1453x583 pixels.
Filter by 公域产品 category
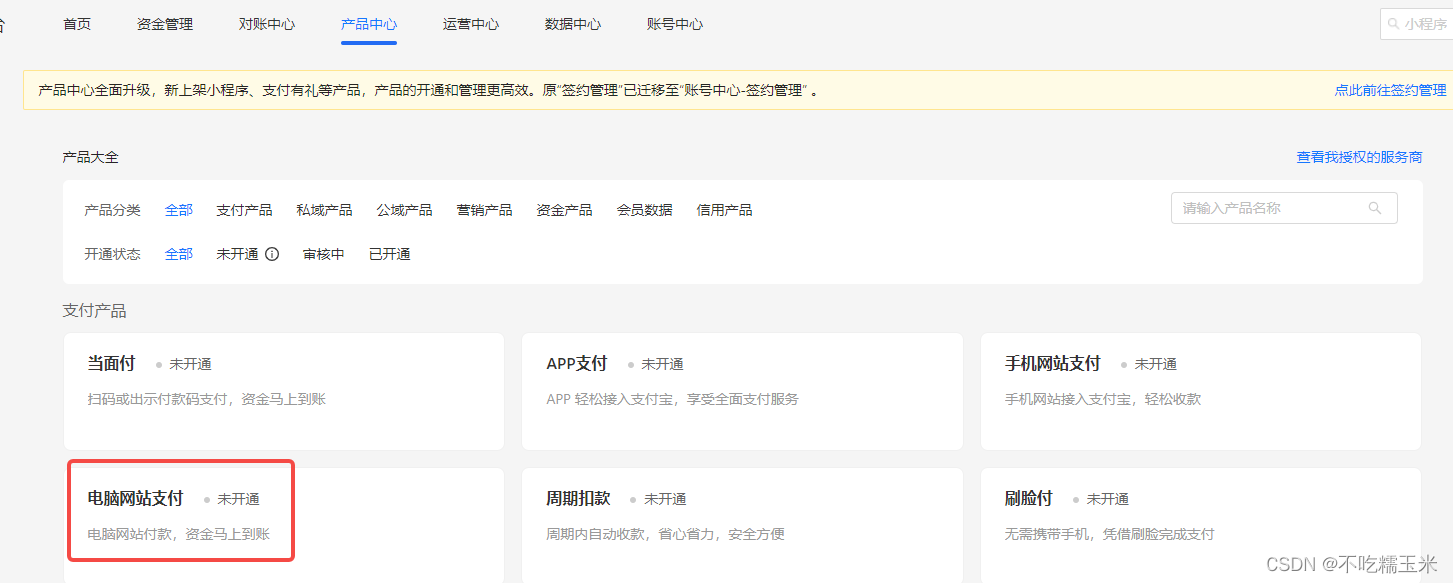coord(404,210)
